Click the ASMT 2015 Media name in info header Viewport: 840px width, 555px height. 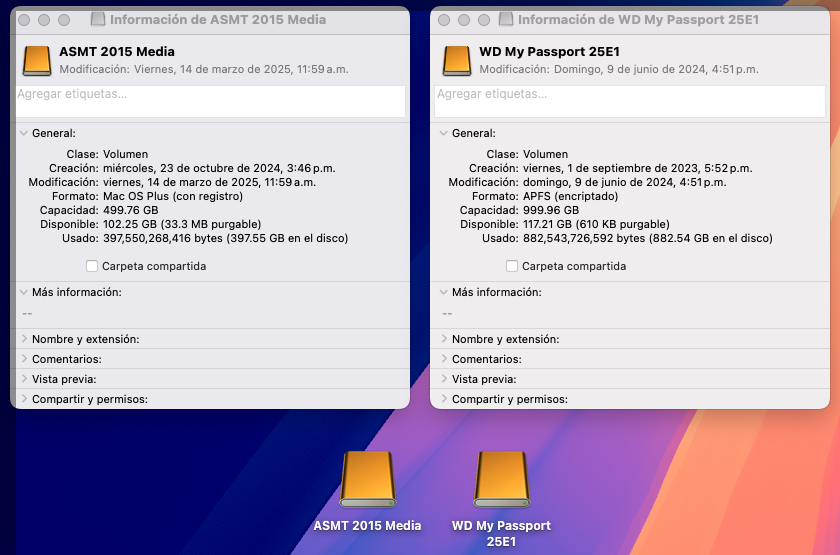point(117,51)
